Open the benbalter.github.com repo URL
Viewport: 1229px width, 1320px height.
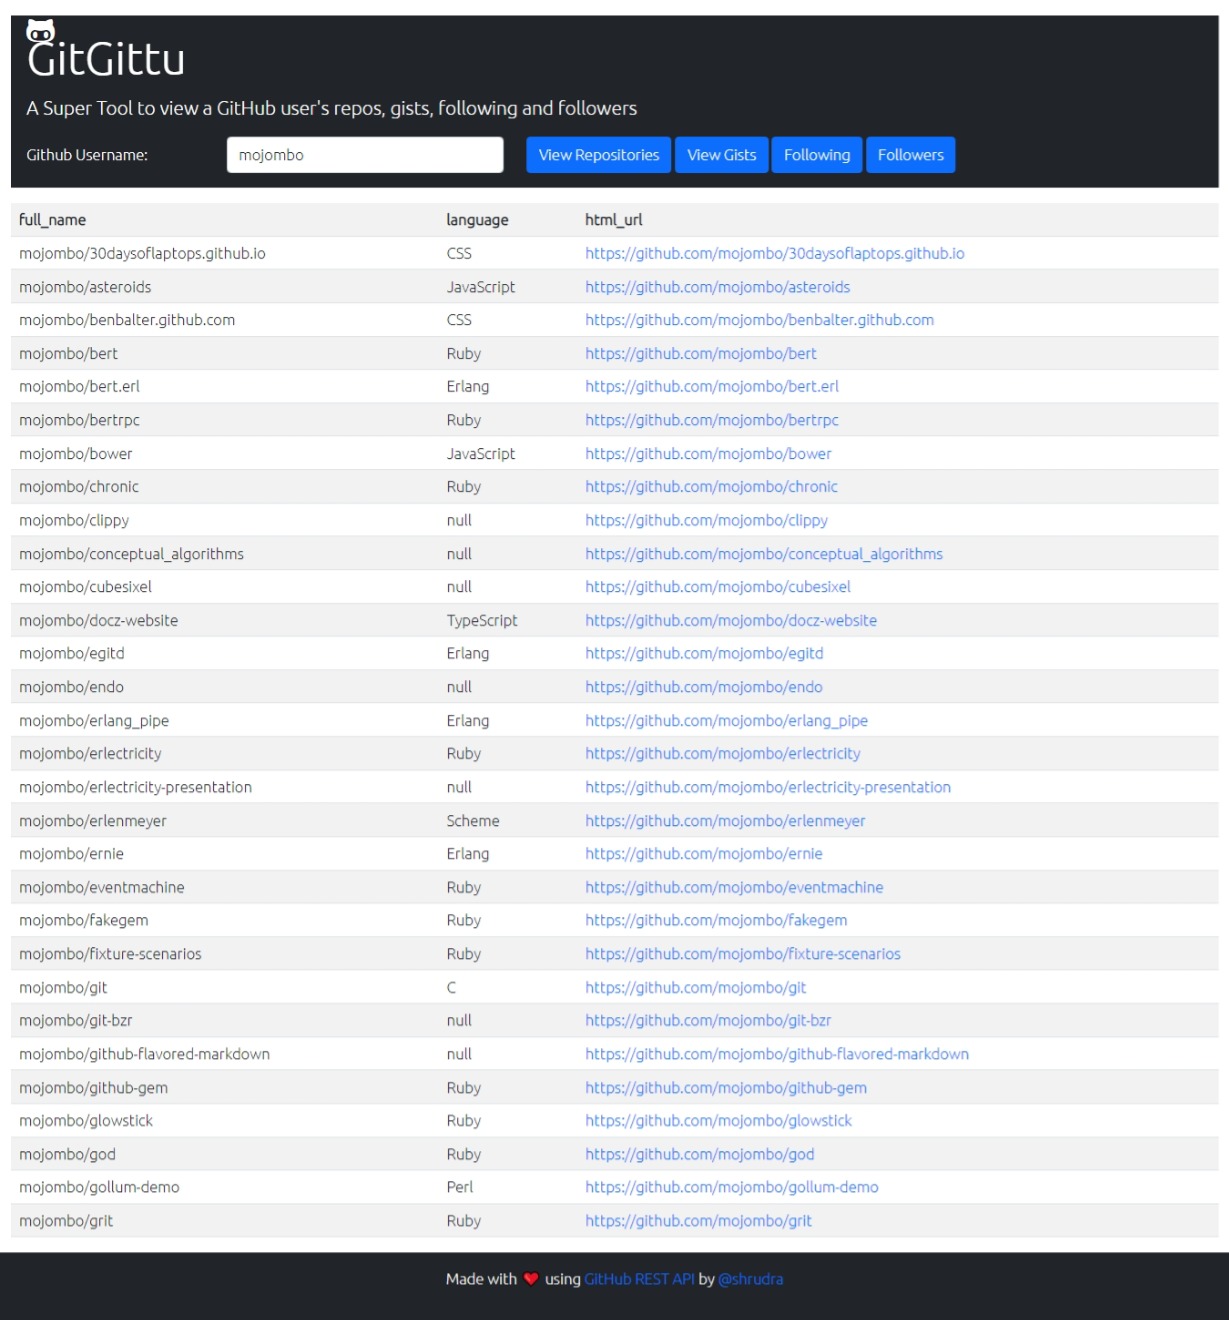click(760, 320)
